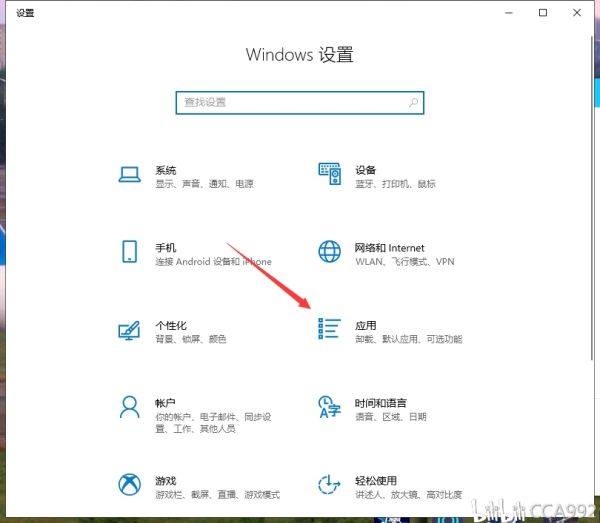Open the 时间和语言 clock-letter icon
600x523 pixels.
(329, 407)
